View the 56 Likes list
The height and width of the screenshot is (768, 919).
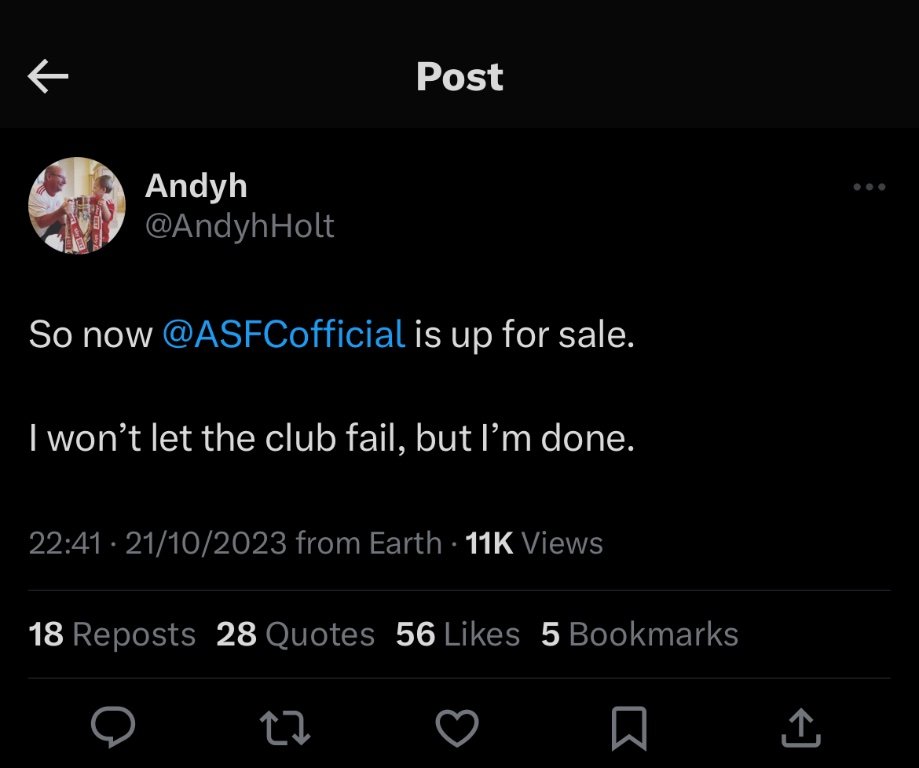458,634
